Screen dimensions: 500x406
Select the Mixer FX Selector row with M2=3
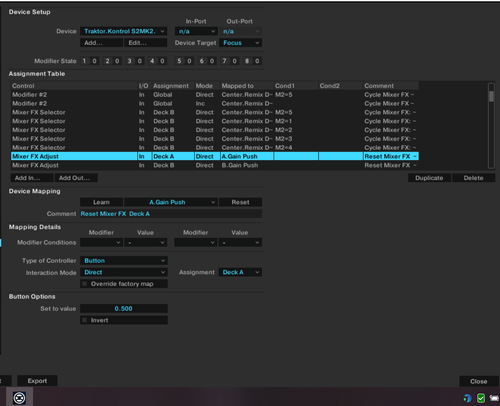215,139
